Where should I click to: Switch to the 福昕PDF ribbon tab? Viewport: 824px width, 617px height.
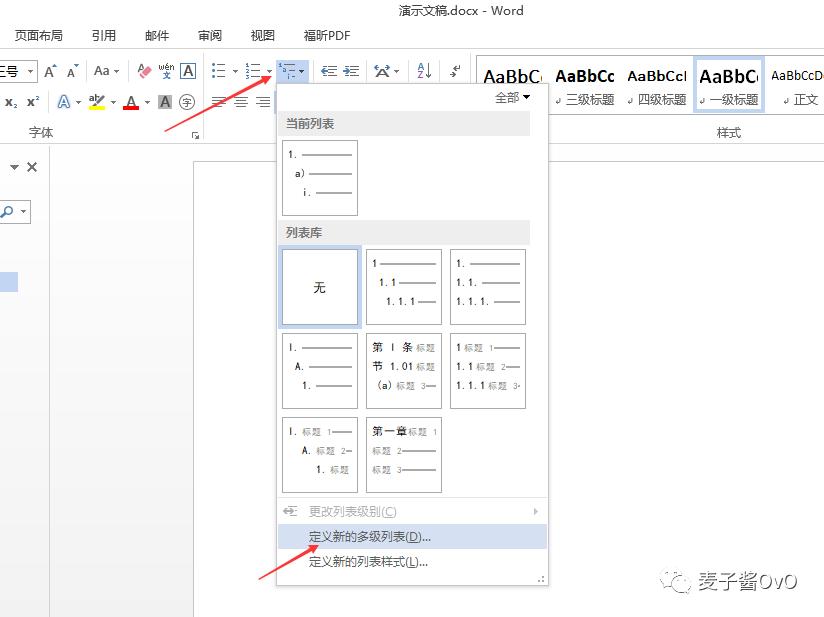(327, 35)
